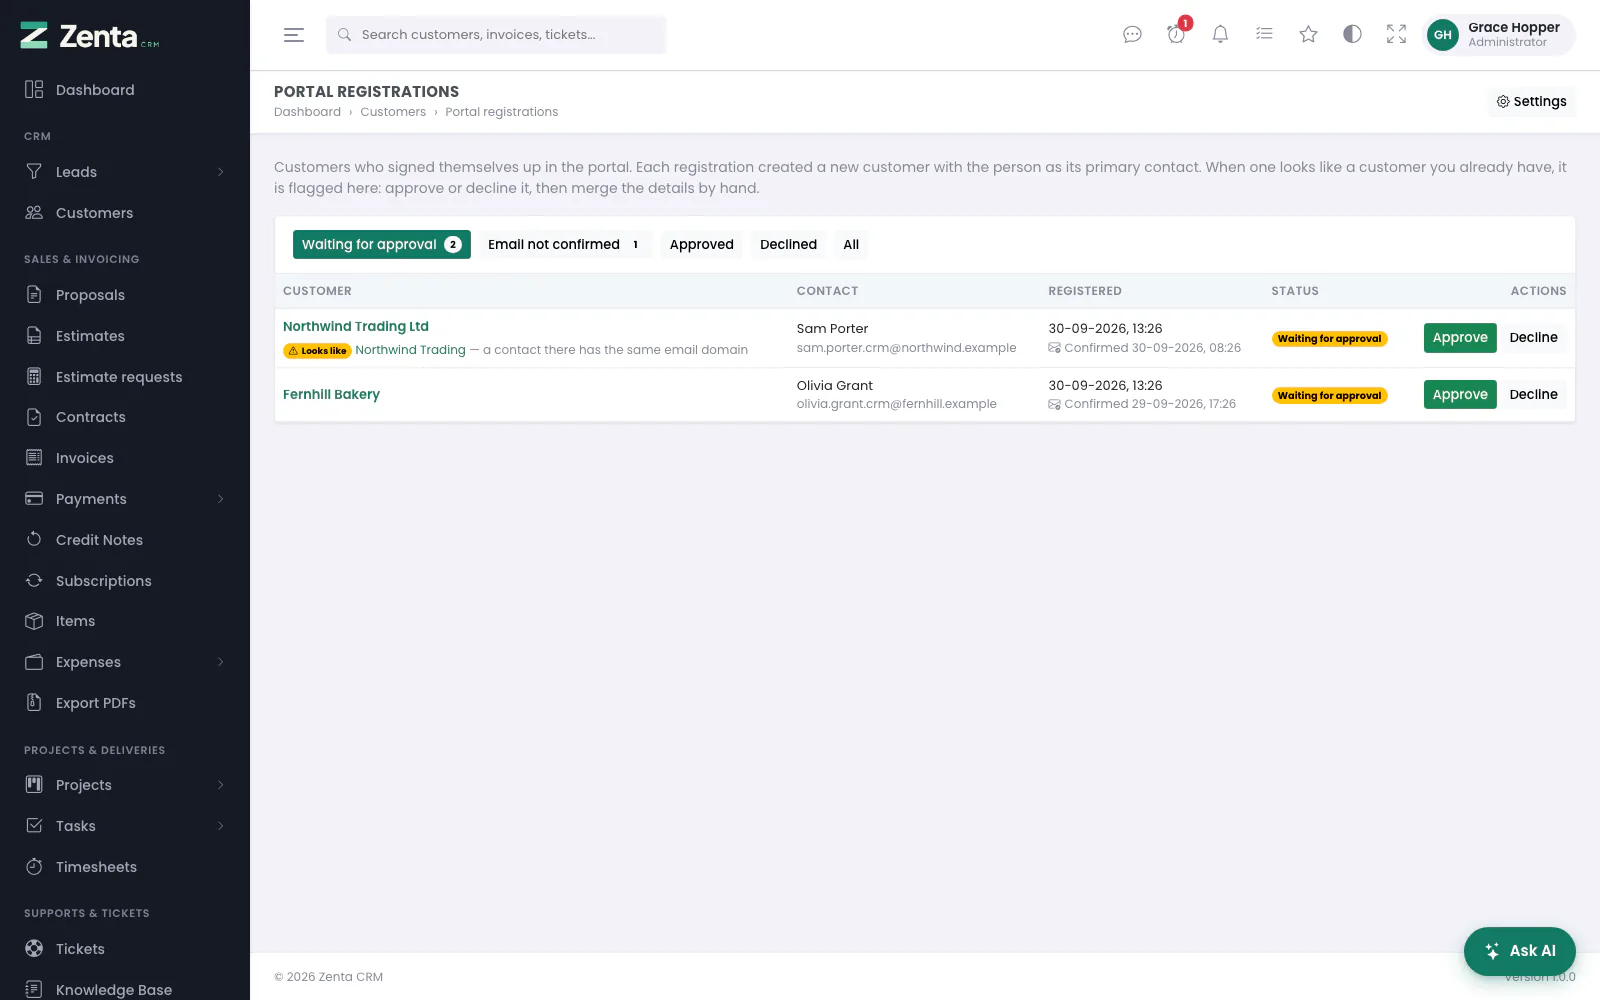1600x1000 pixels.
Task: Expand the Leads submenu chevron
Action: (x=221, y=172)
